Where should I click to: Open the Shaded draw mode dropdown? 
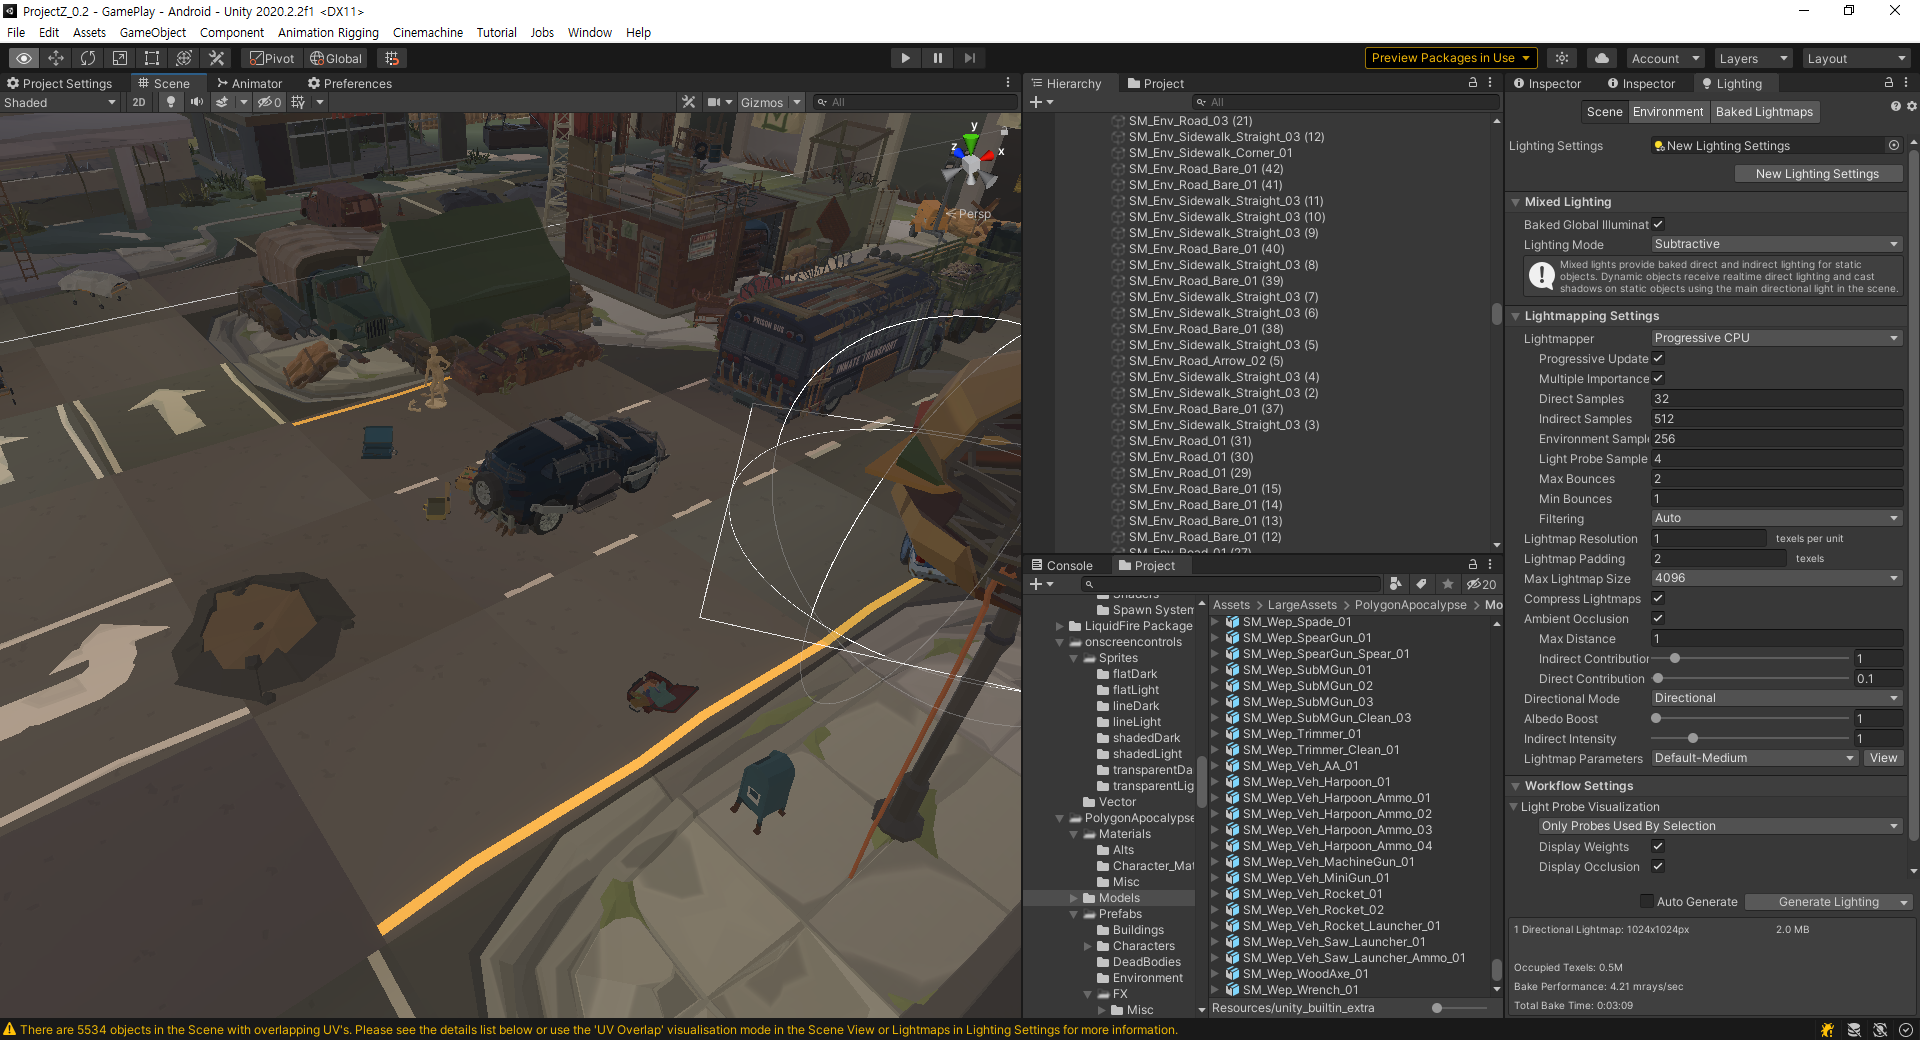[60, 101]
